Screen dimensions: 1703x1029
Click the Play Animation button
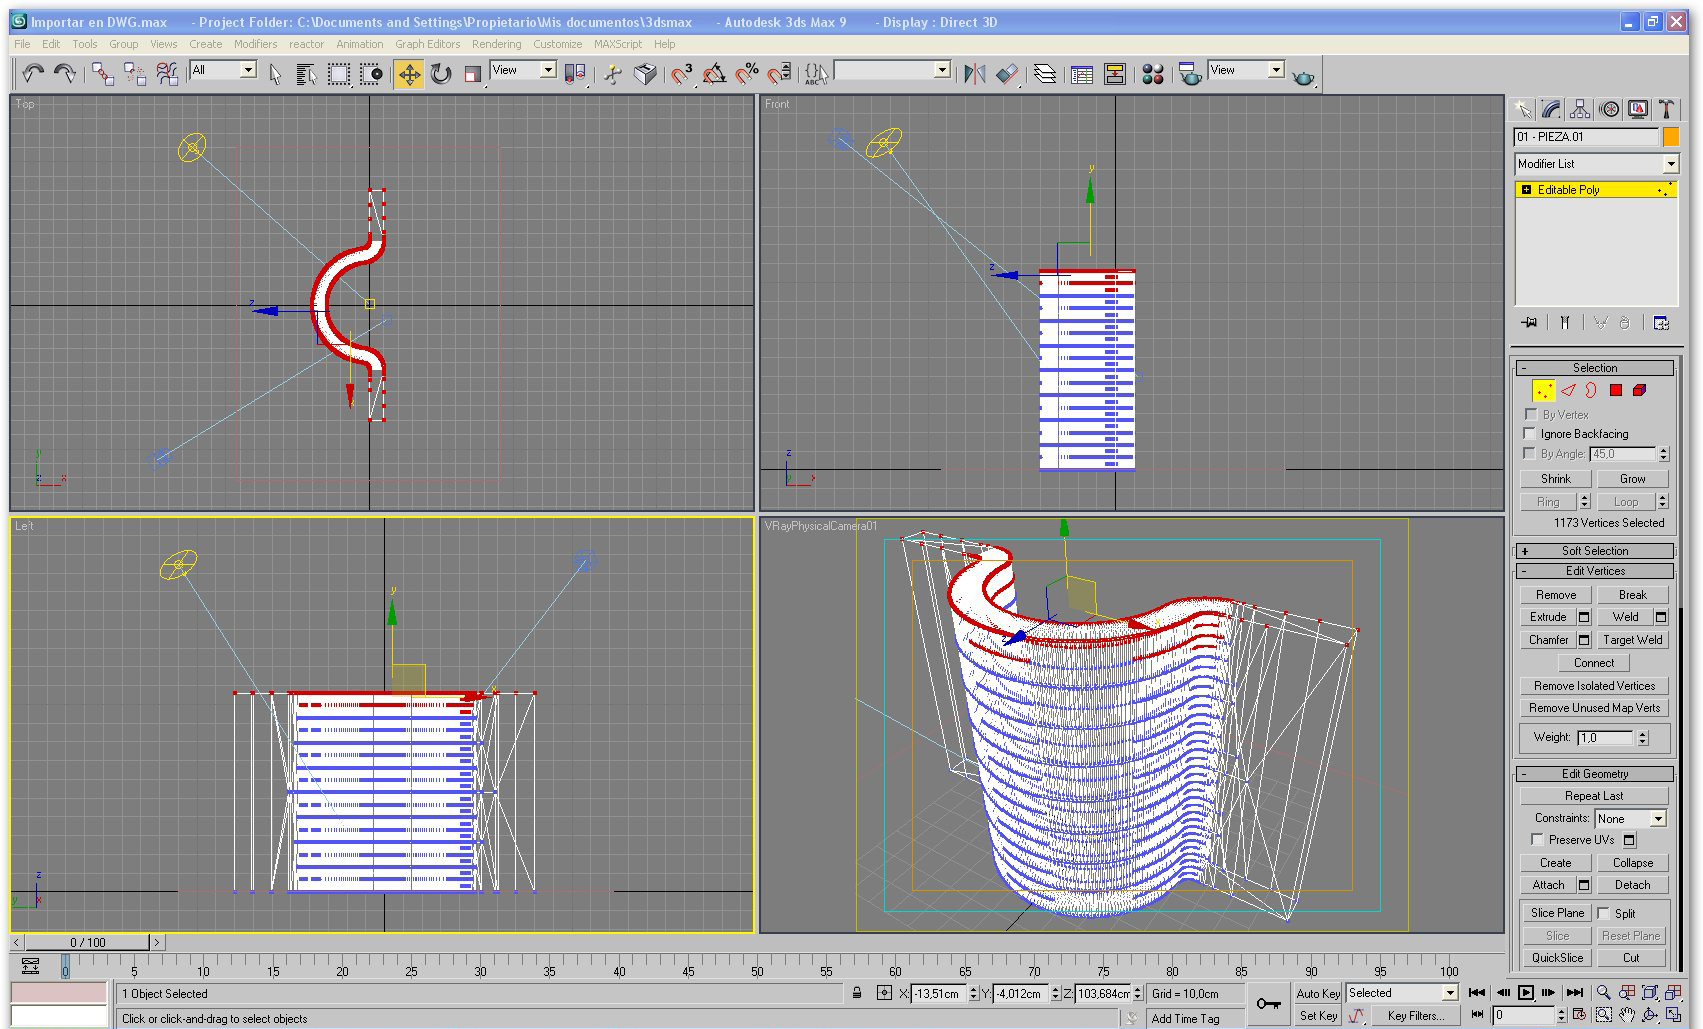1525,993
